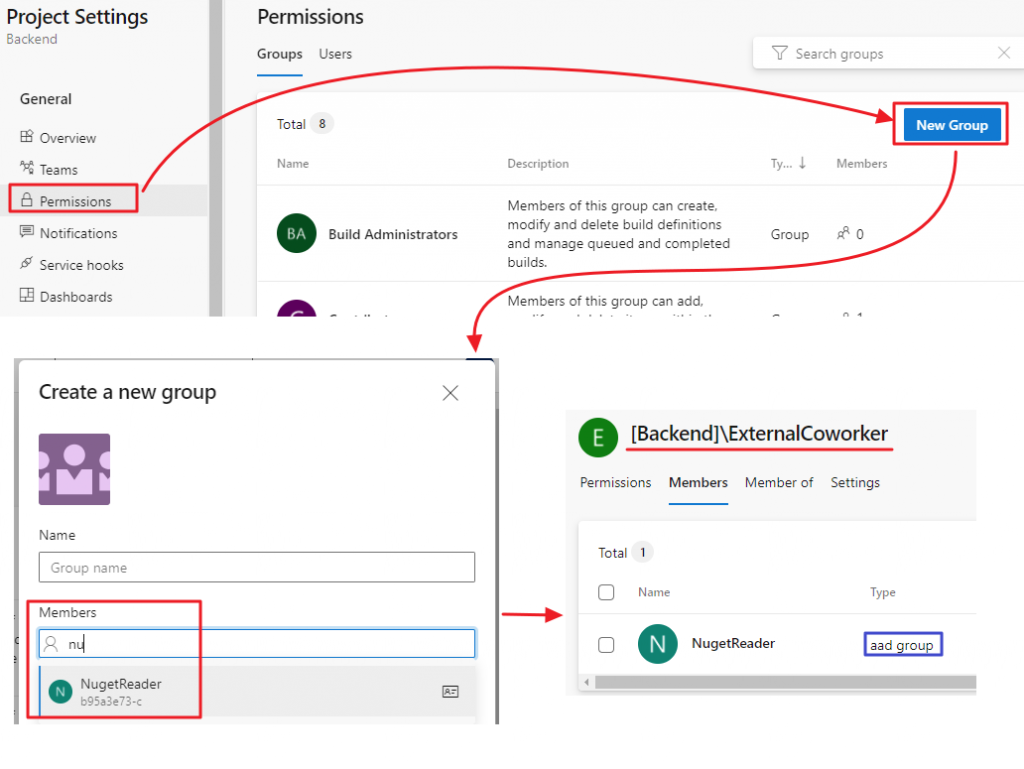
Task: Select Permissions in the General sidebar
Action: [x=75, y=201]
